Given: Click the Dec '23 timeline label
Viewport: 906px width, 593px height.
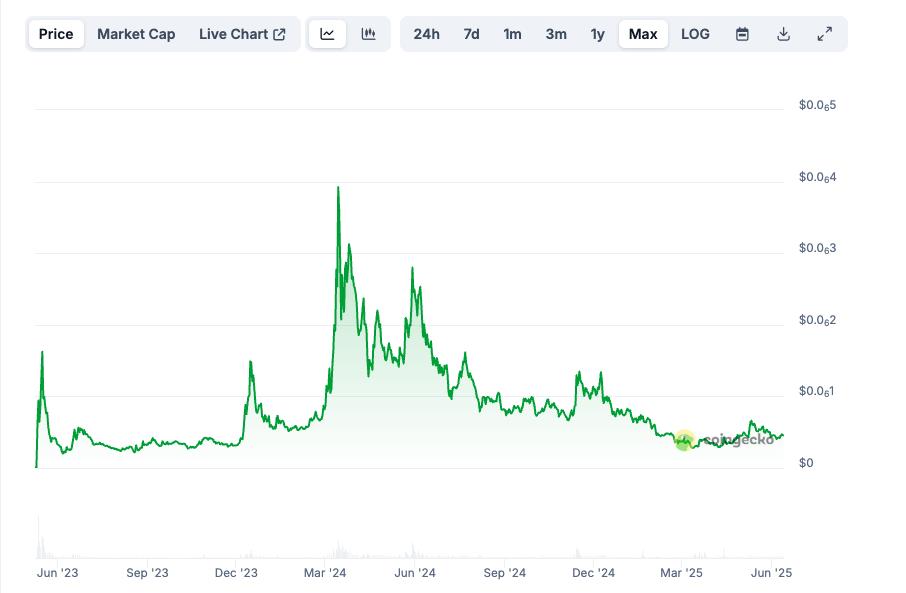Looking at the screenshot, I should tap(236, 573).
